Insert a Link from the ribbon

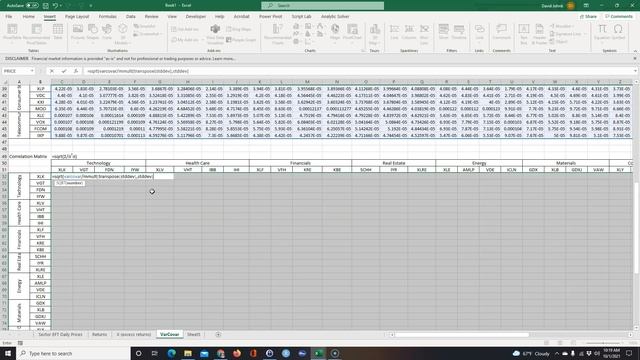(x=480, y=32)
